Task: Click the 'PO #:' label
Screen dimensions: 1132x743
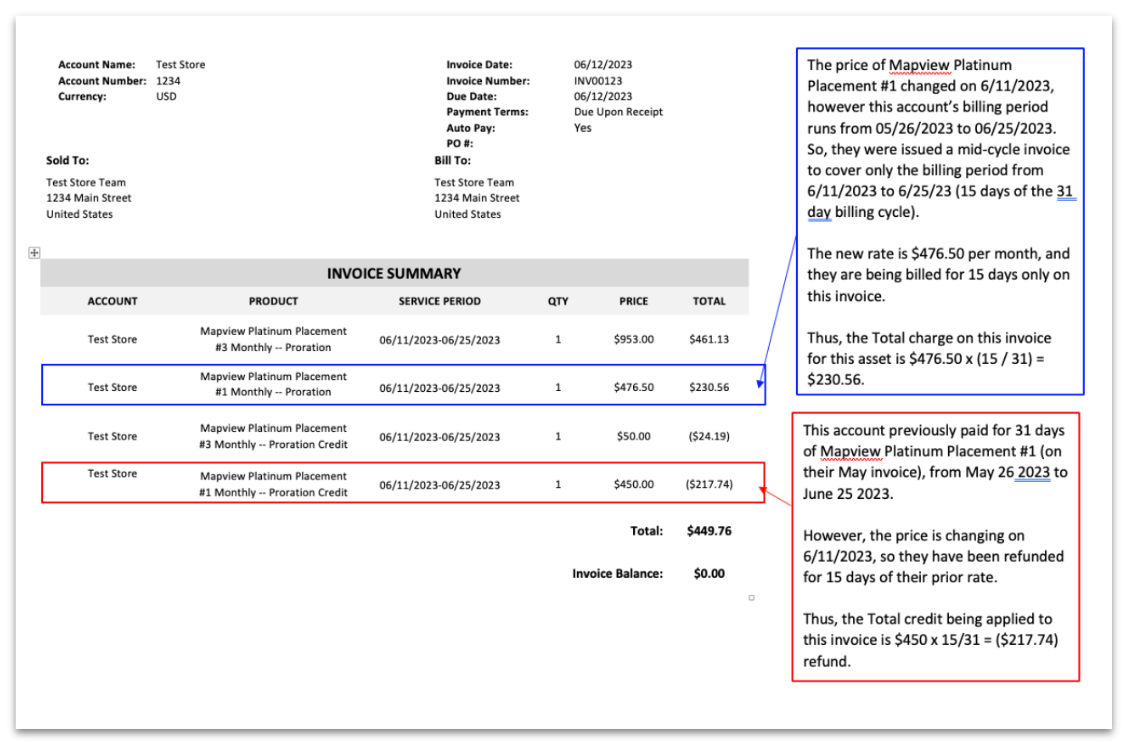Action: 460,143
